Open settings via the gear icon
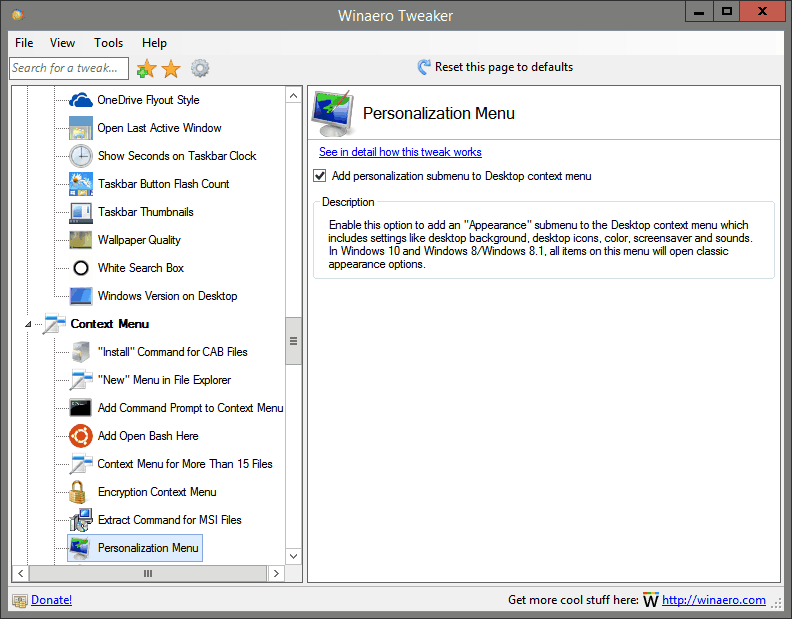Viewport: 792px width, 619px height. click(200, 68)
